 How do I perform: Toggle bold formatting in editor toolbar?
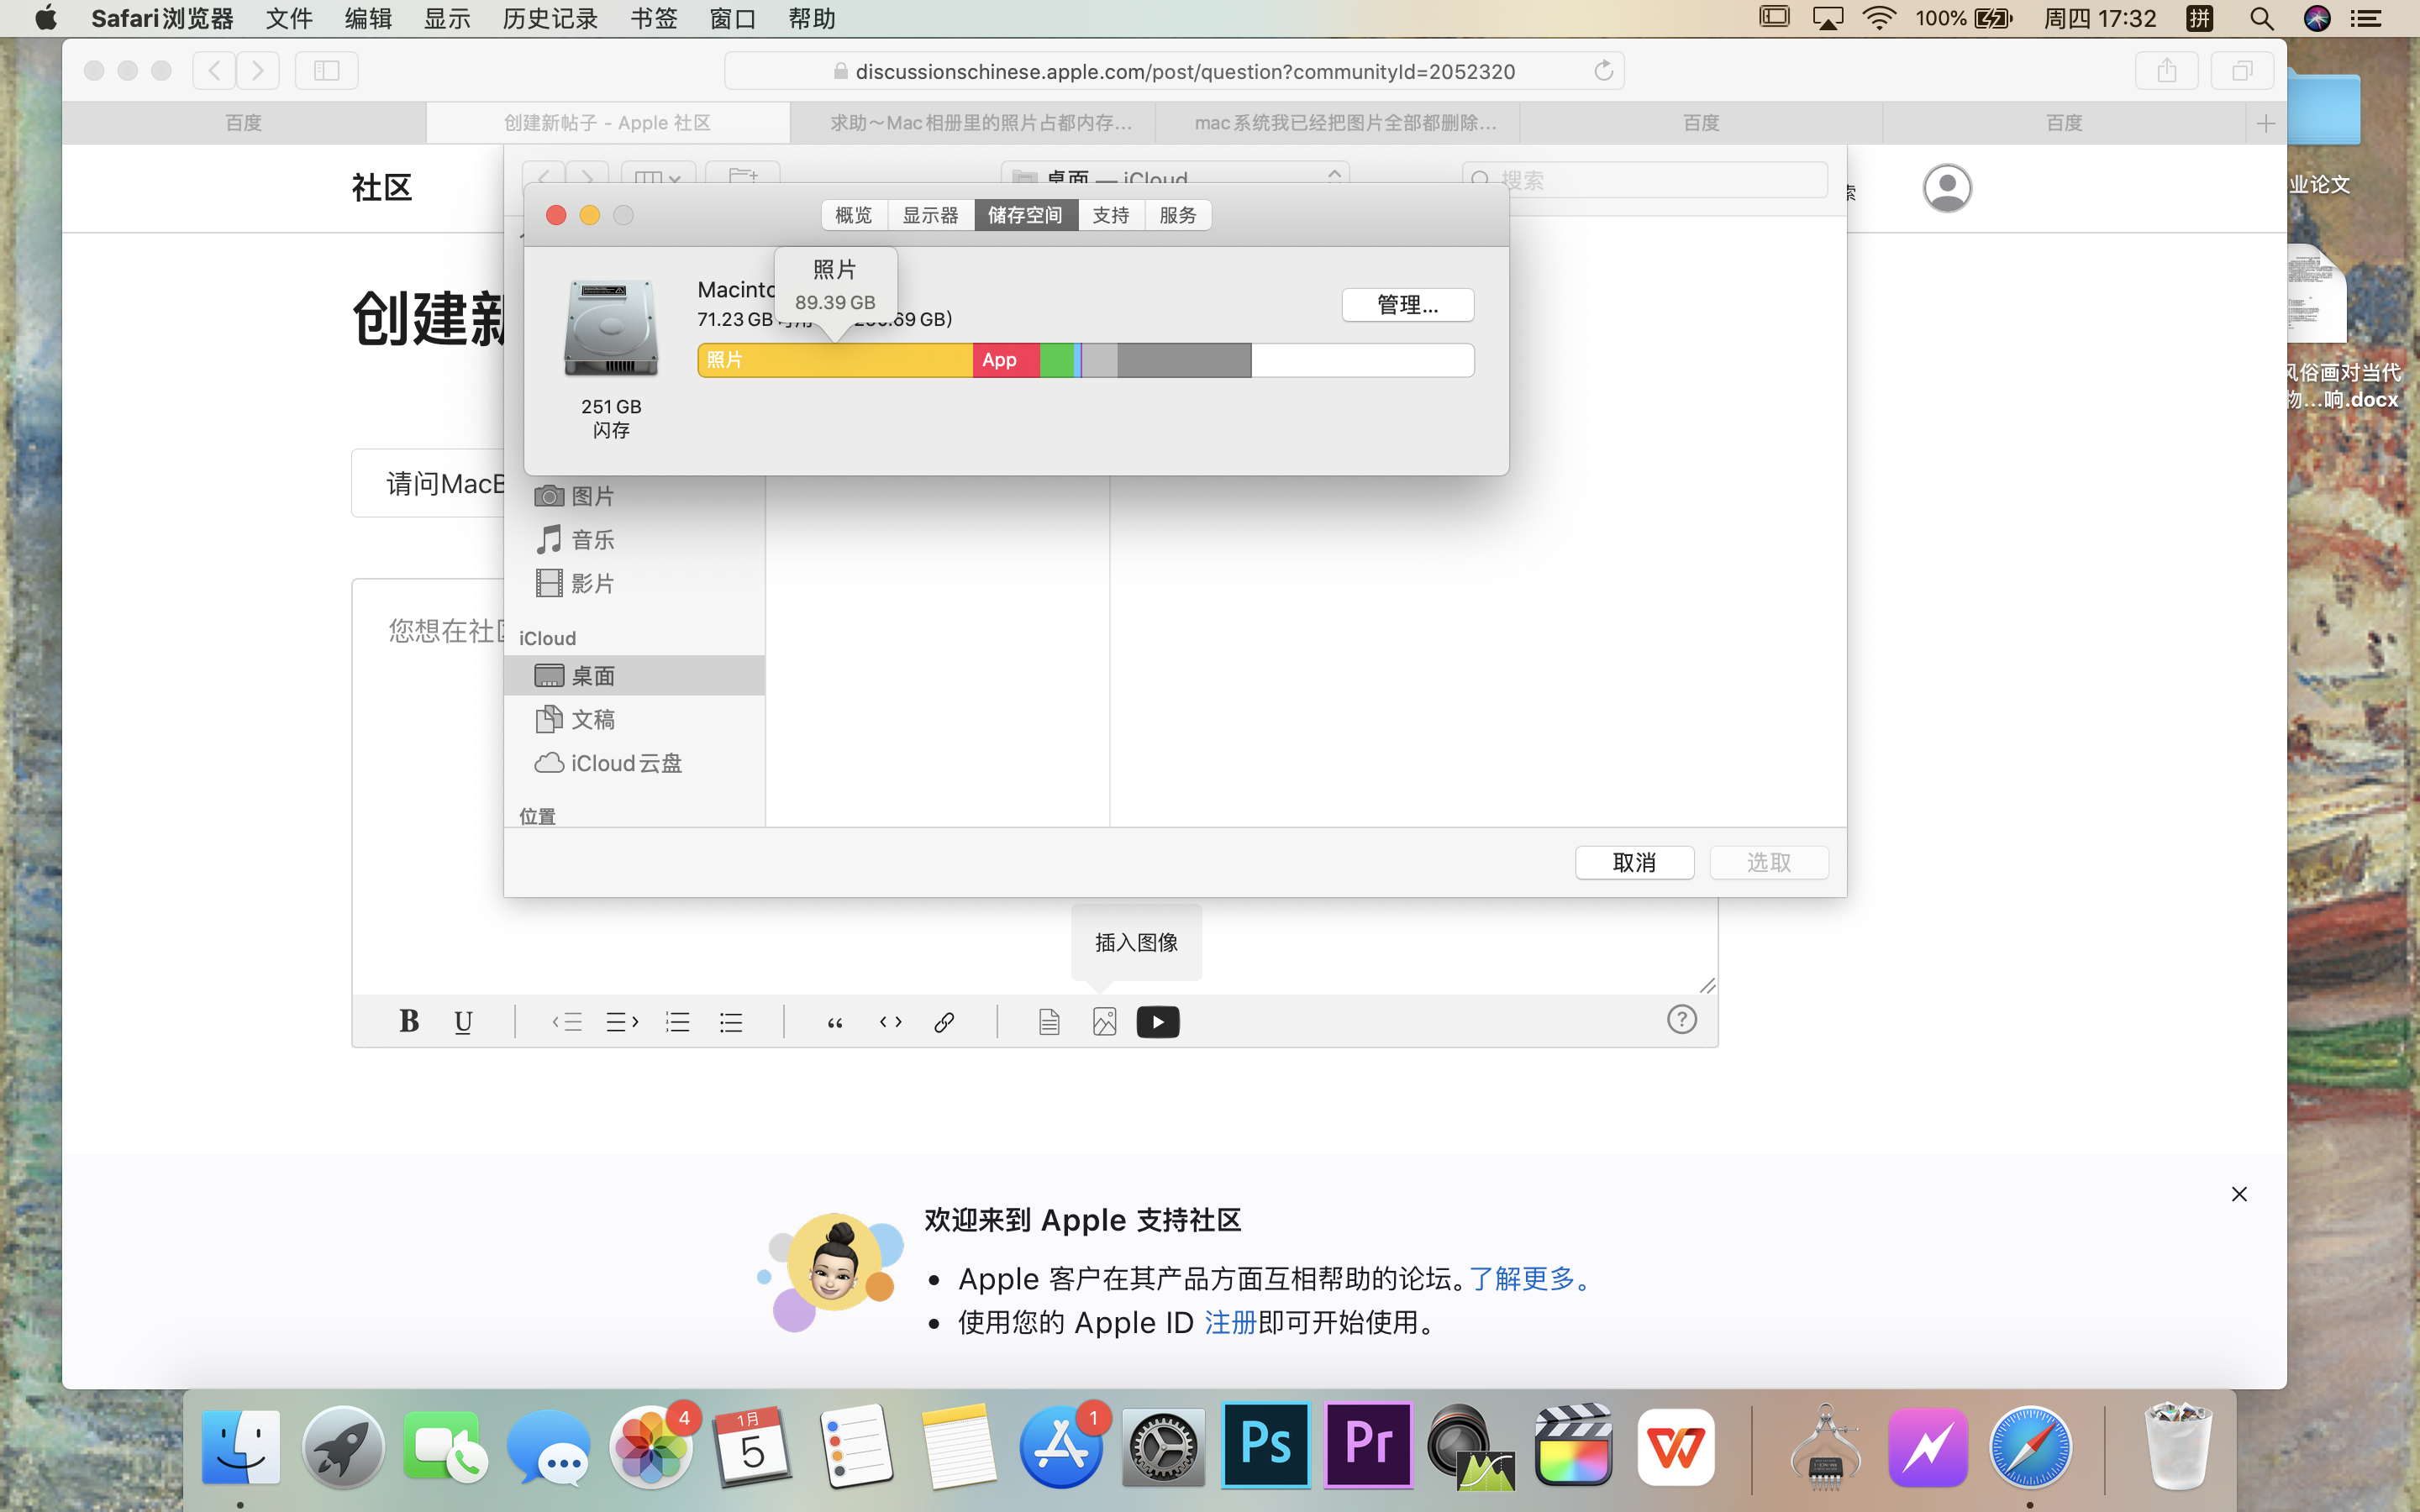point(408,1021)
